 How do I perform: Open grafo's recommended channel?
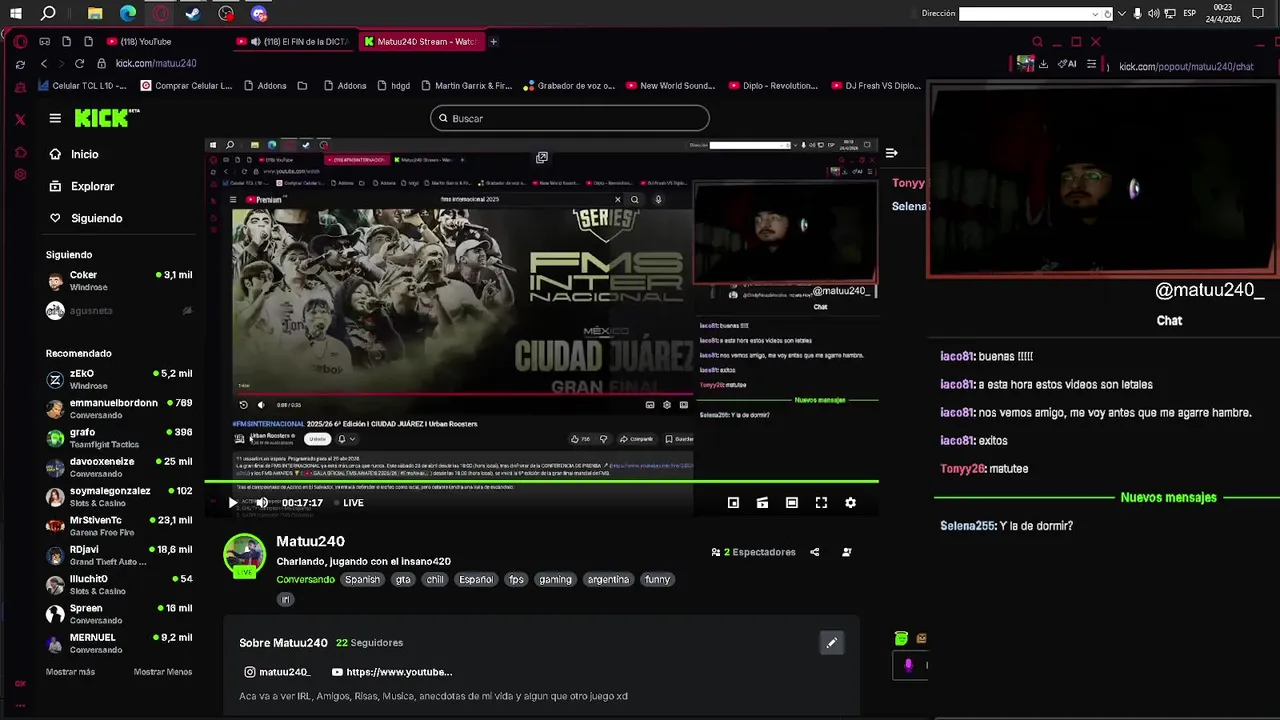(x=119, y=438)
